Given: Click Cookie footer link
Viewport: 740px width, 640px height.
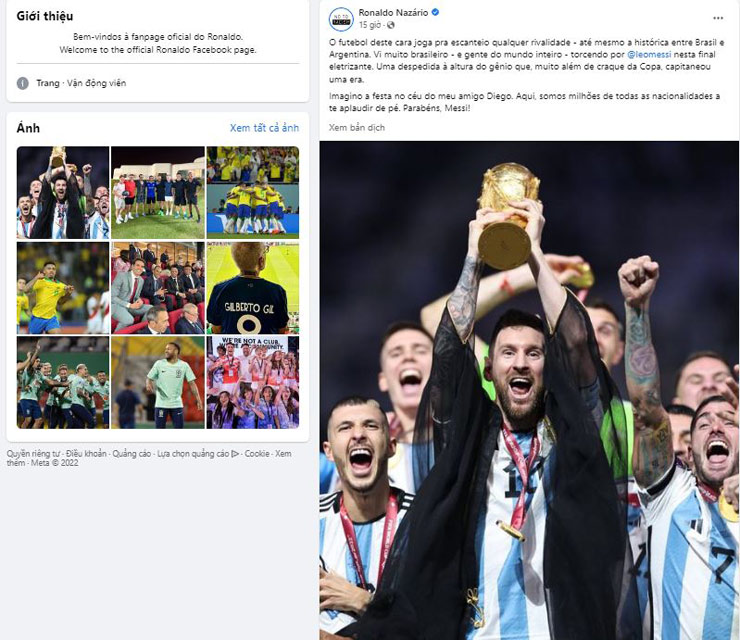Looking at the screenshot, I should pos(257,454).
